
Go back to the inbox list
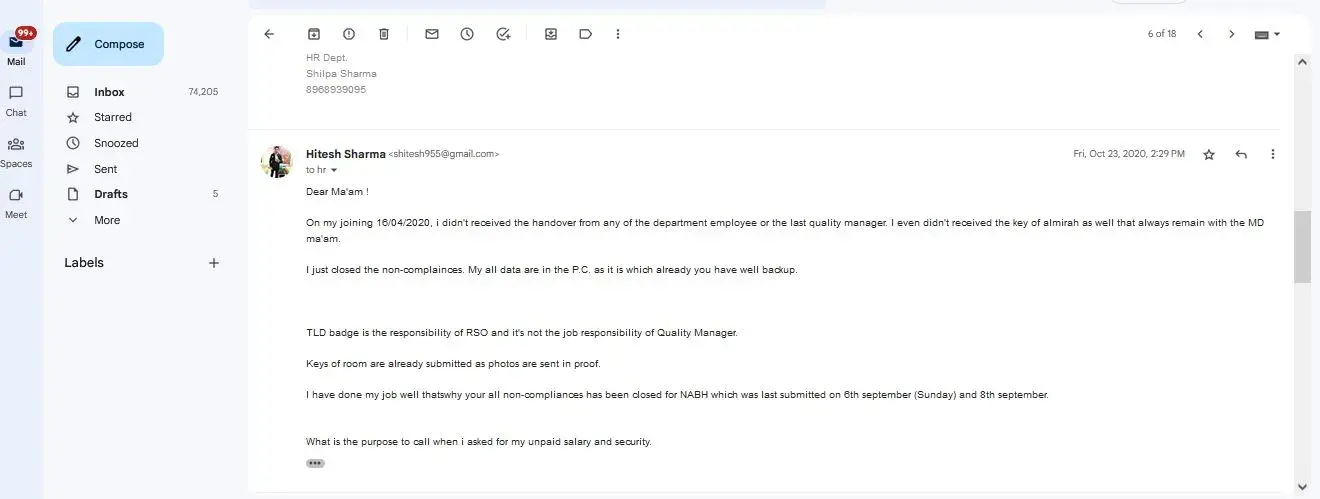tap(269, 34)
